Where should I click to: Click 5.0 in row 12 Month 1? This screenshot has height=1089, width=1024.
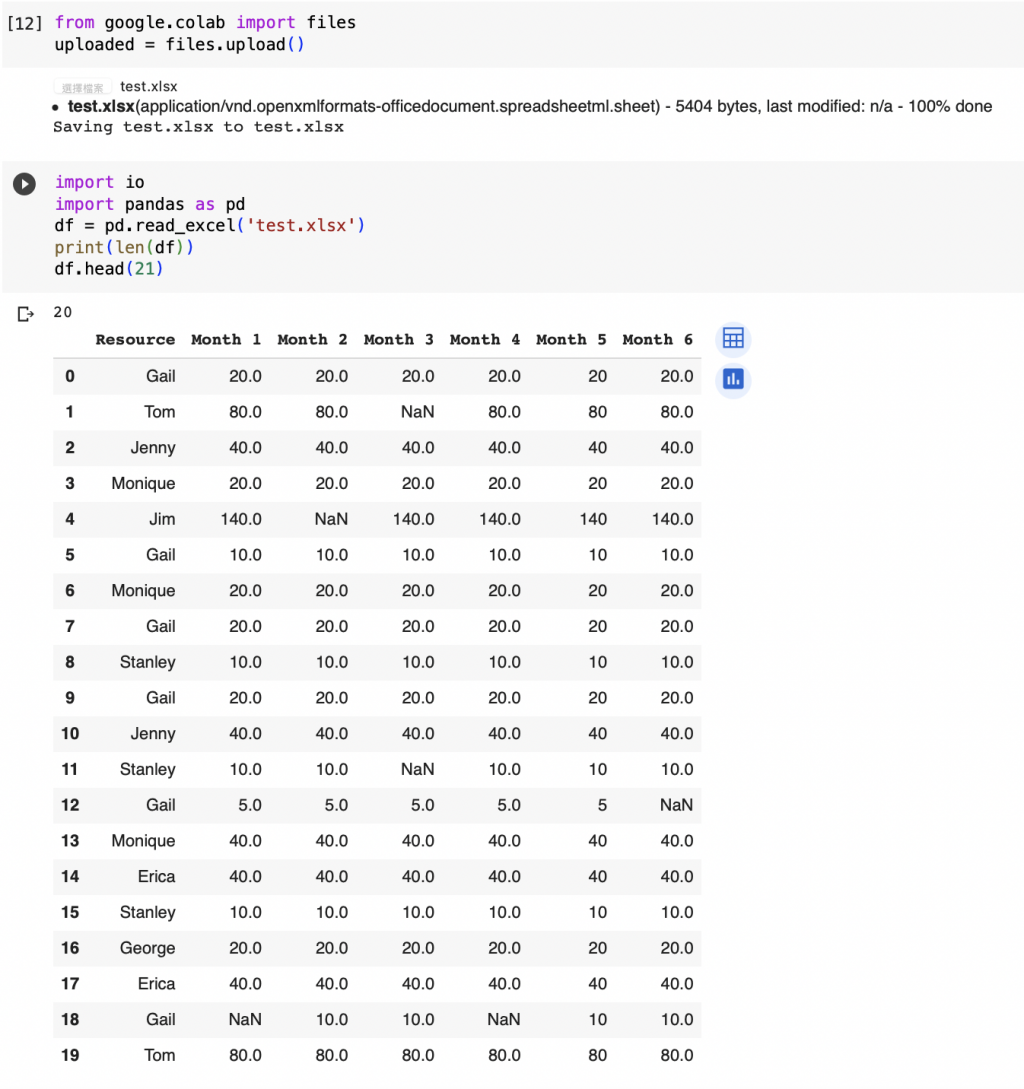pyautogui.click(x=250, y=806)
